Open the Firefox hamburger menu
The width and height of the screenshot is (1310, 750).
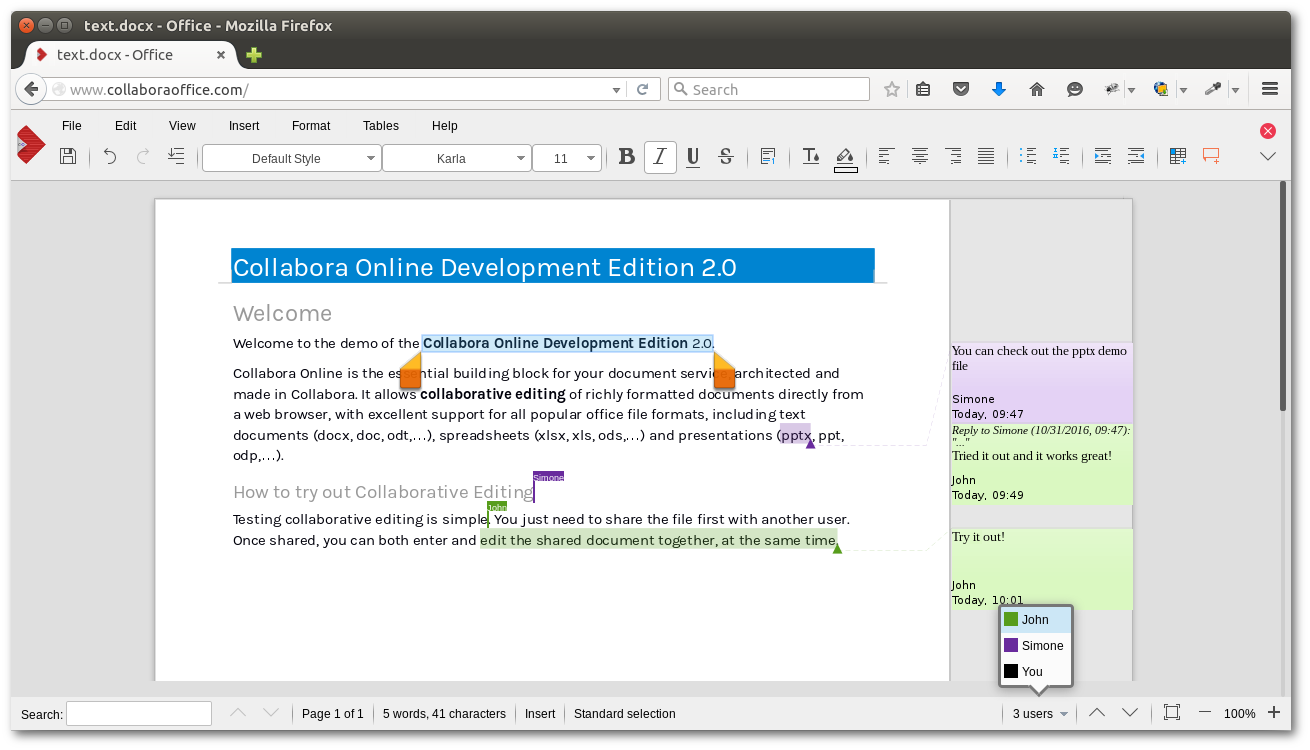pos(1270,89)
